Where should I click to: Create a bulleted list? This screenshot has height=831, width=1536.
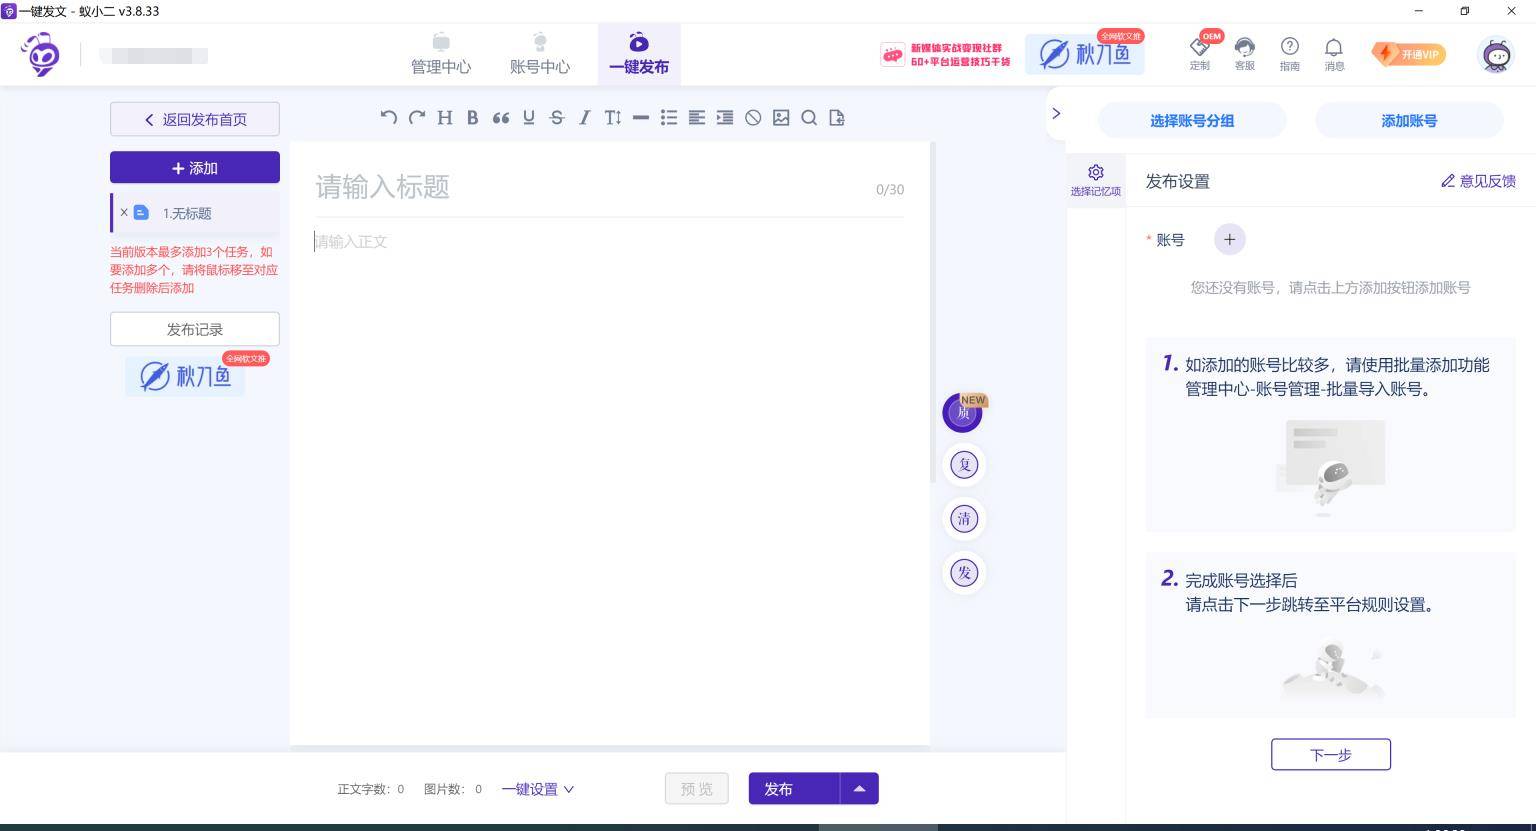pyautogui.click(x=669, y=118)
